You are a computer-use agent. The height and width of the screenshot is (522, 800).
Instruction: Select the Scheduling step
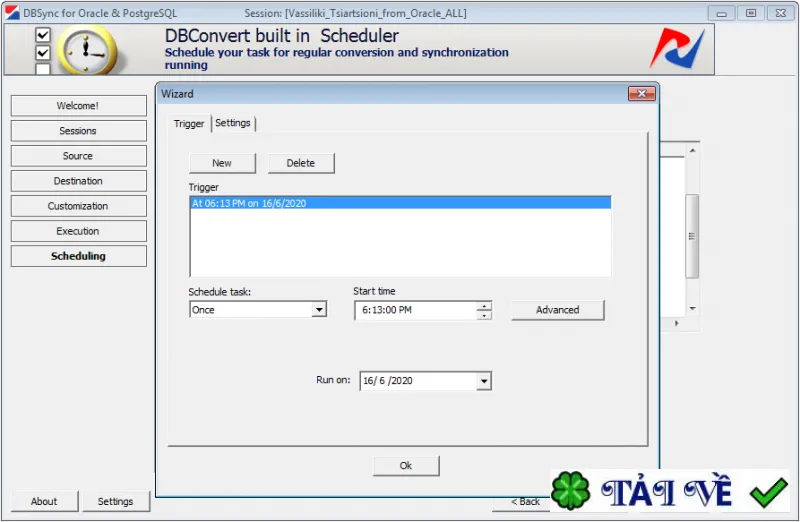click(x=79, y=256)
